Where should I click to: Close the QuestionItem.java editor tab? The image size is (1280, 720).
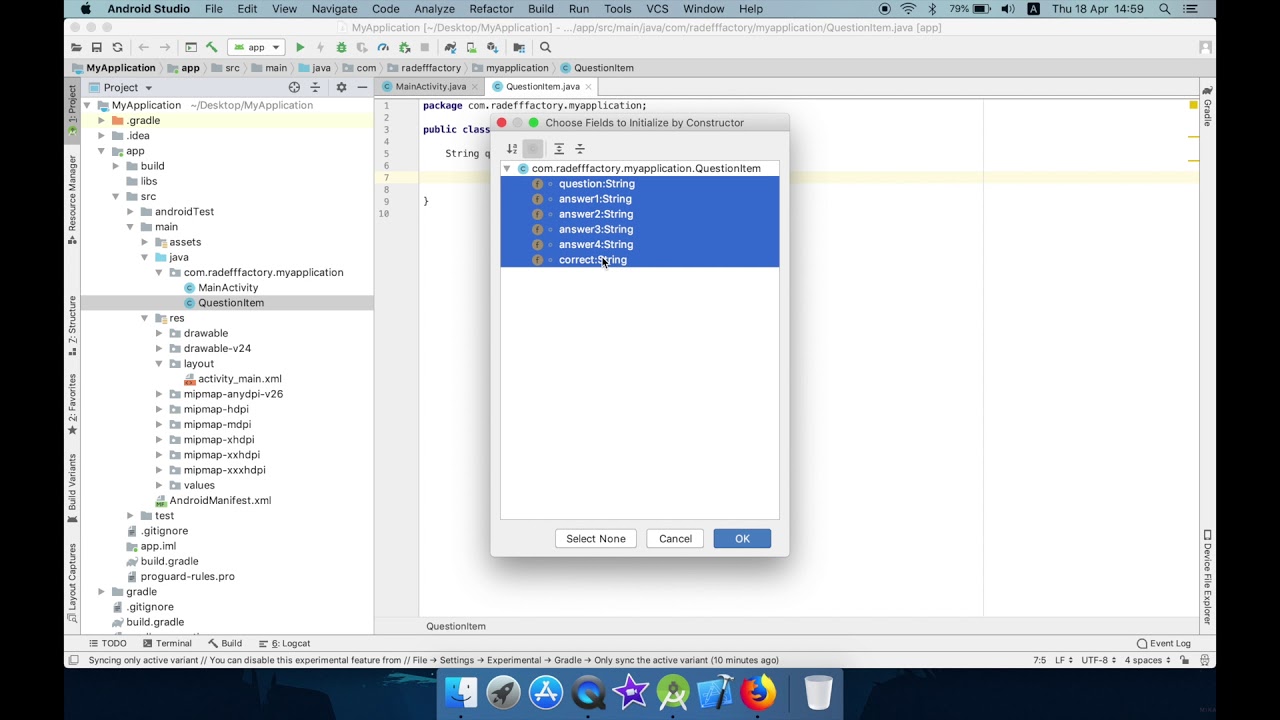click(x=588, y=87)
